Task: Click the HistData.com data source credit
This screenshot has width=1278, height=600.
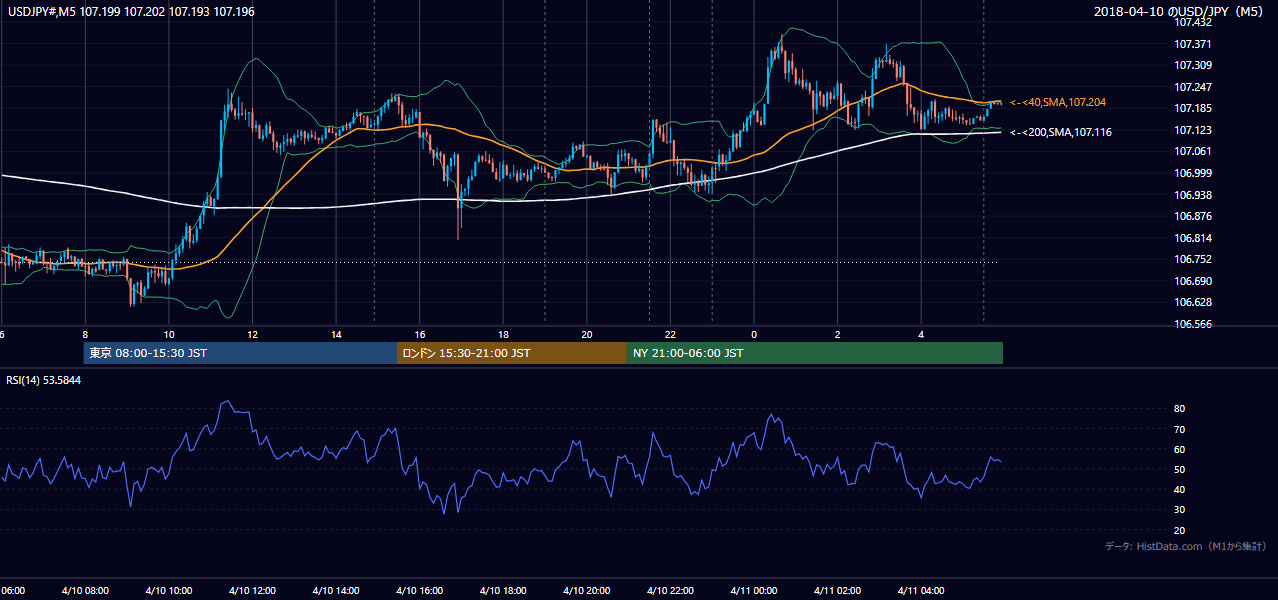Action: point(1186,546)
